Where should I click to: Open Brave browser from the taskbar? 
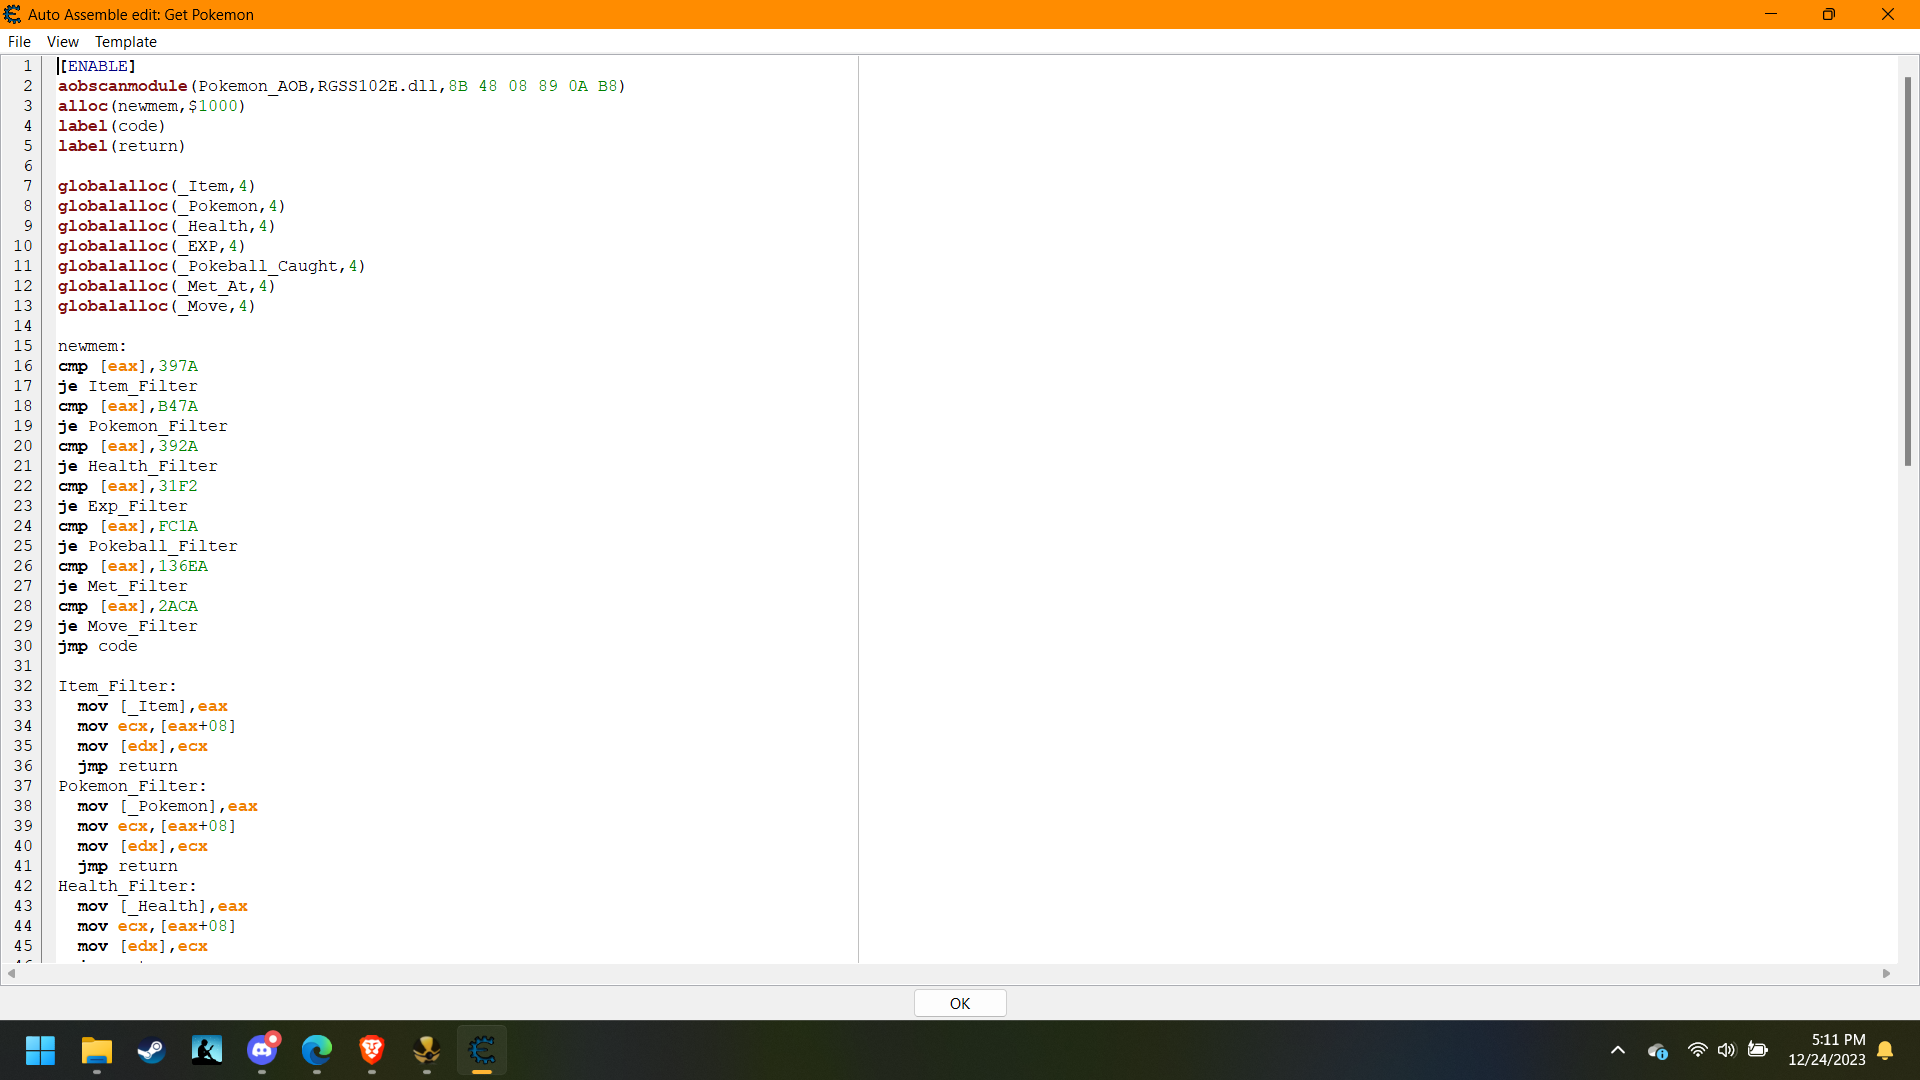pos(371,1051)
